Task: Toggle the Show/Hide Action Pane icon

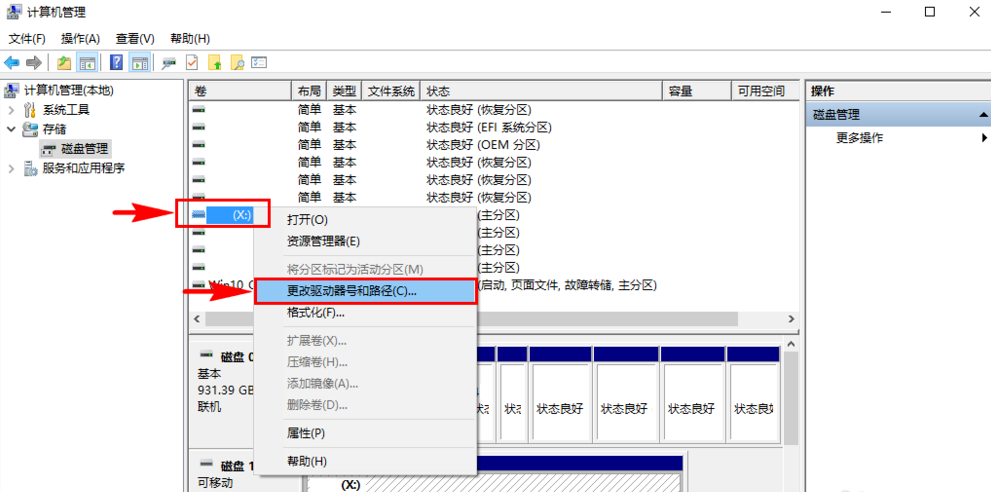Action: point(140,63)
